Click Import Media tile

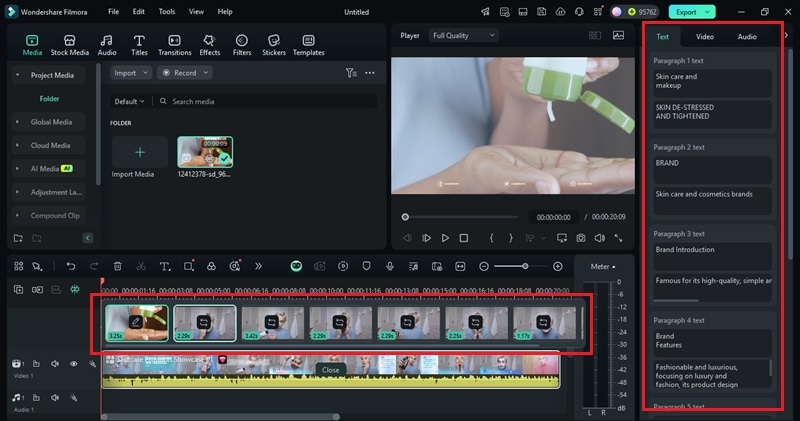[139, 152]
